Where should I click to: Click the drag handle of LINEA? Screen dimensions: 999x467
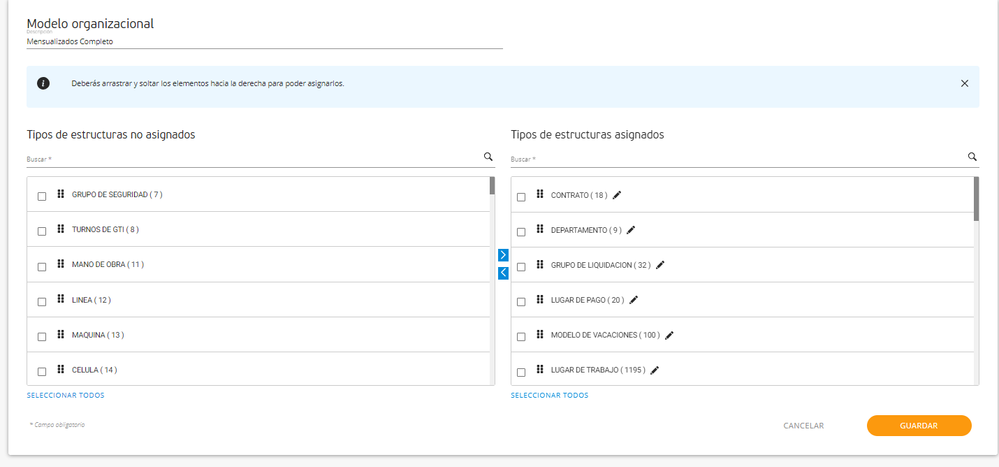(x=61, y=299)
